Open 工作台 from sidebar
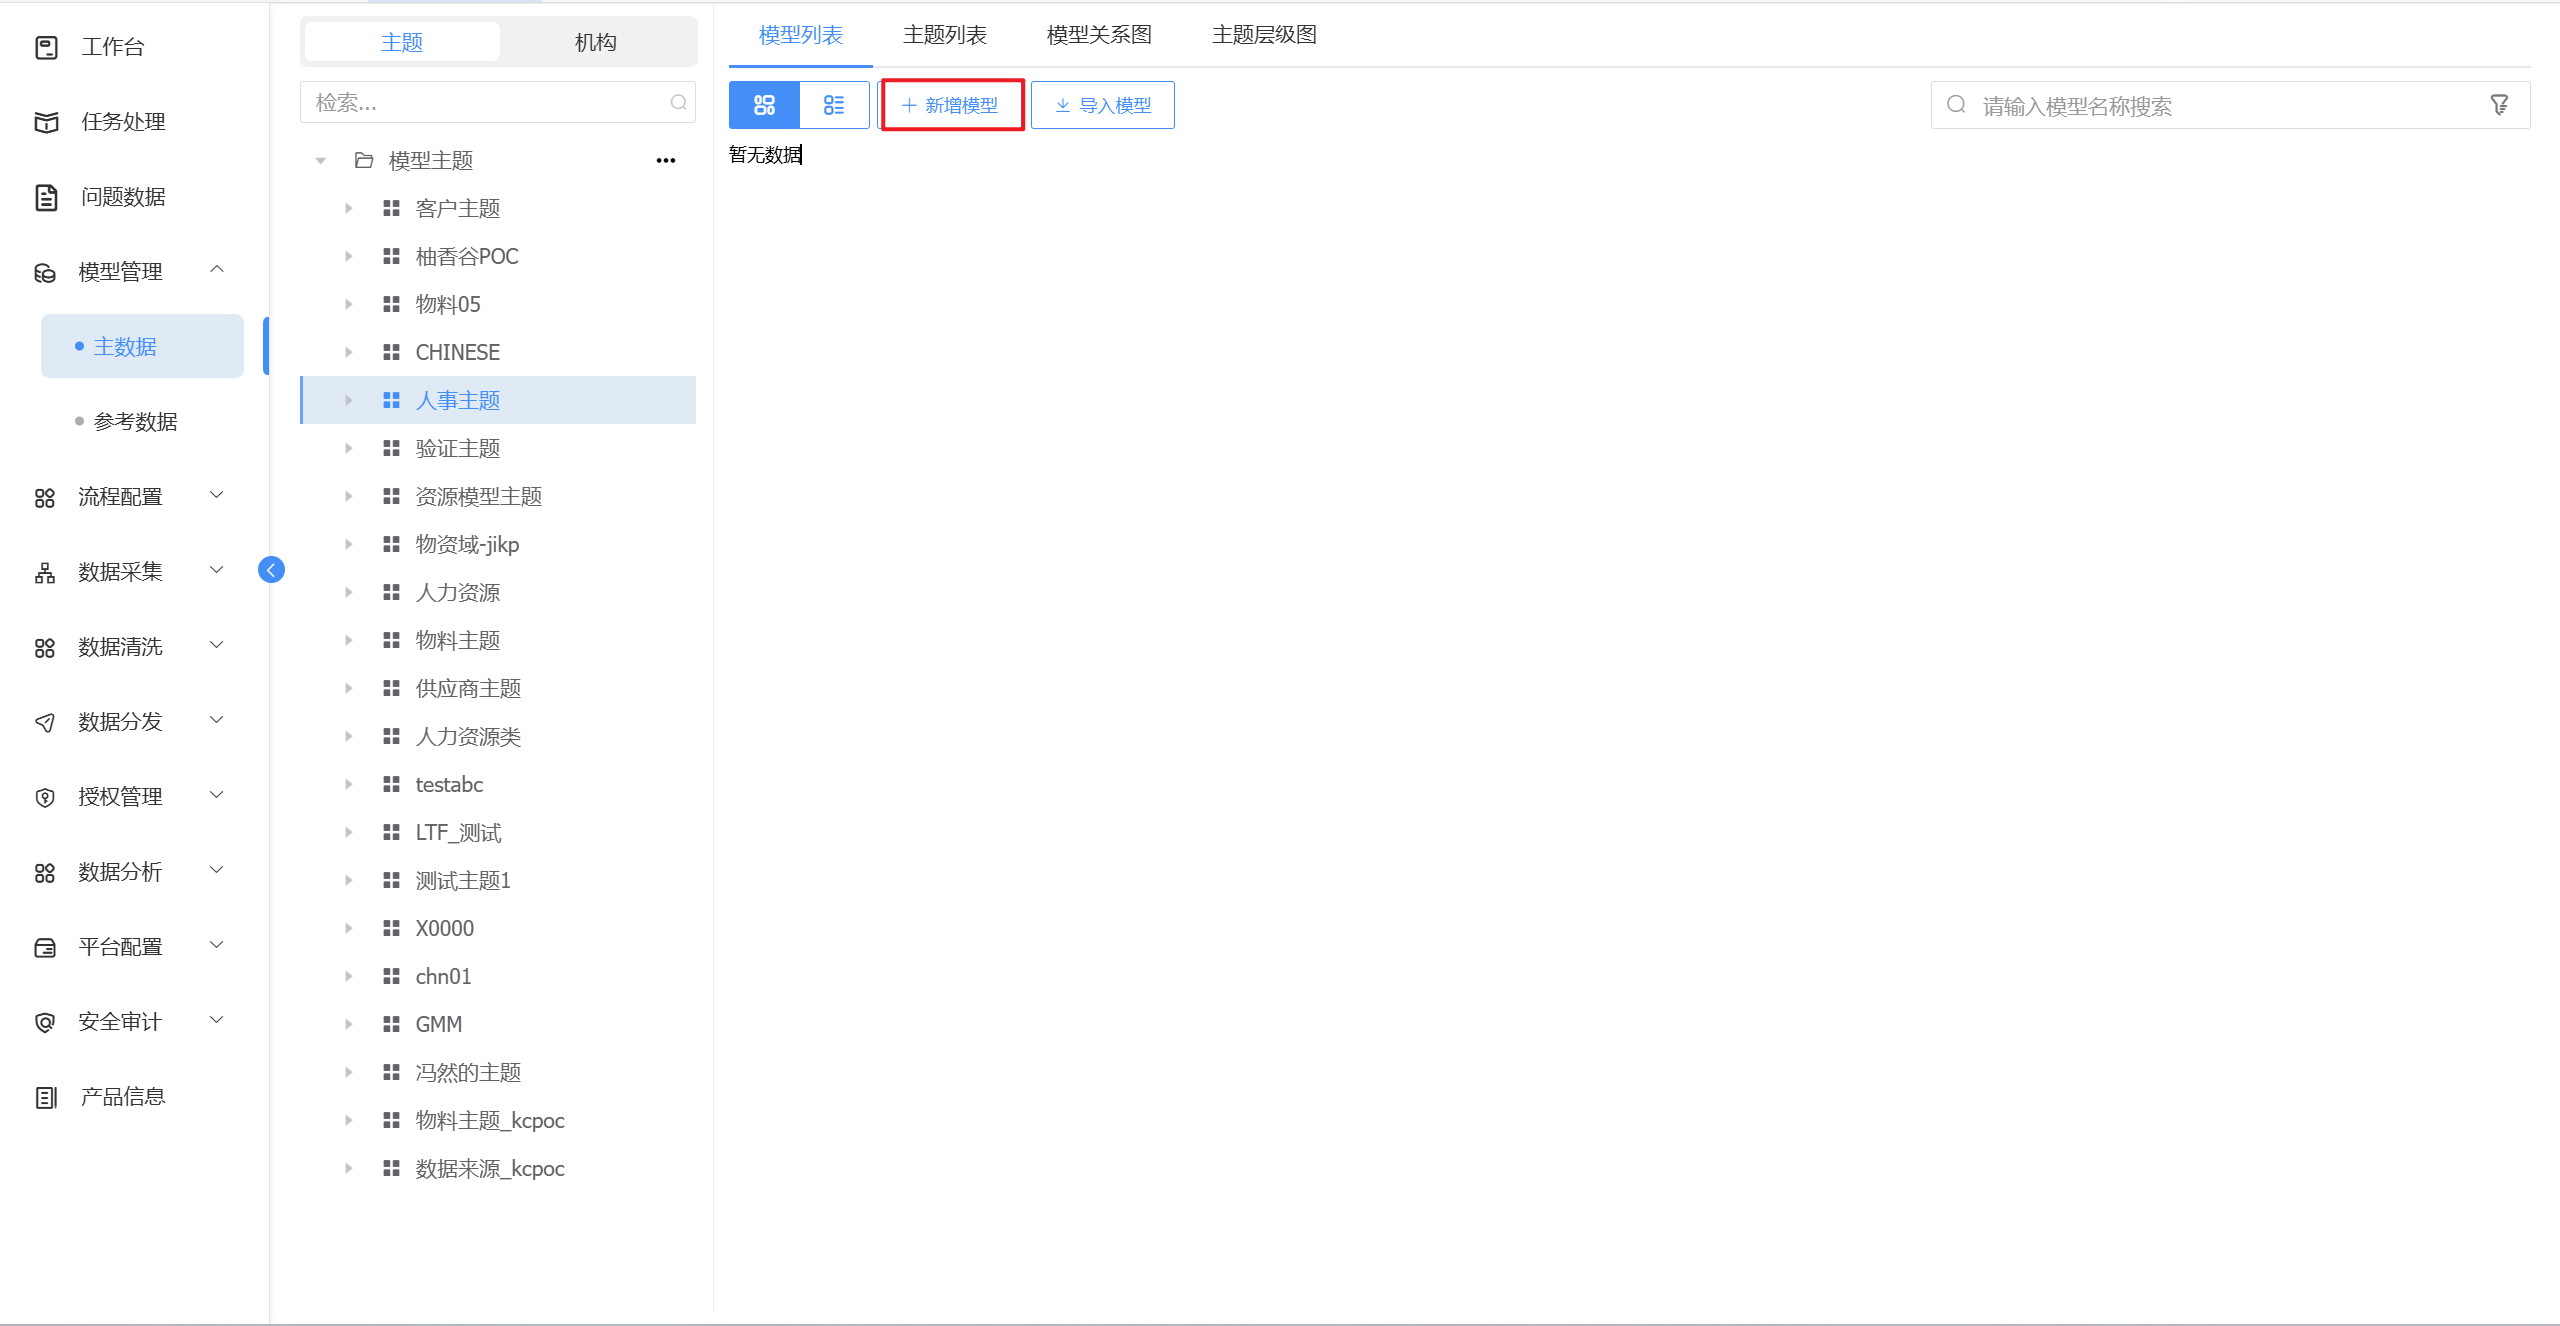 tap(112, 47)
